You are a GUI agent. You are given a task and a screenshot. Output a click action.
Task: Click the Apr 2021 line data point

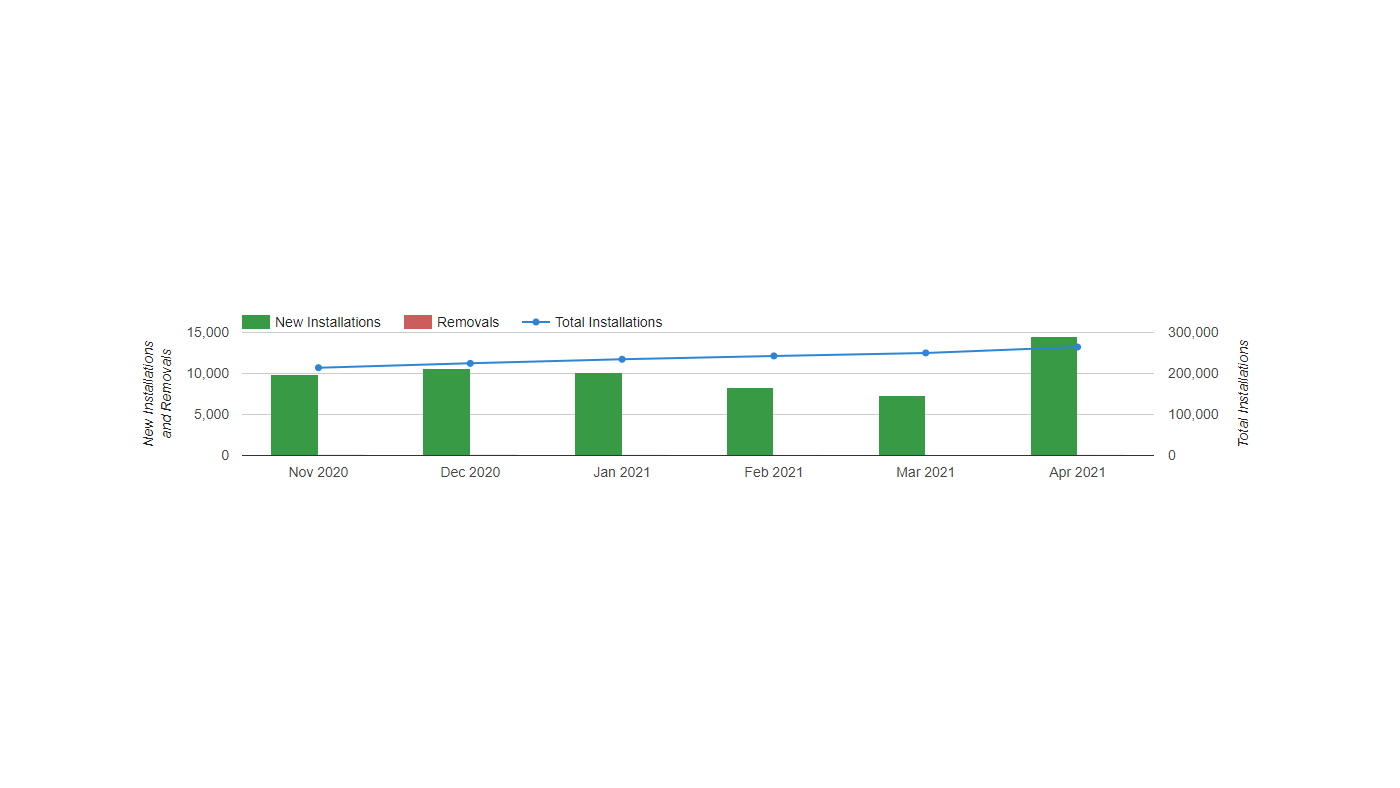click(x=1077, y=347)
